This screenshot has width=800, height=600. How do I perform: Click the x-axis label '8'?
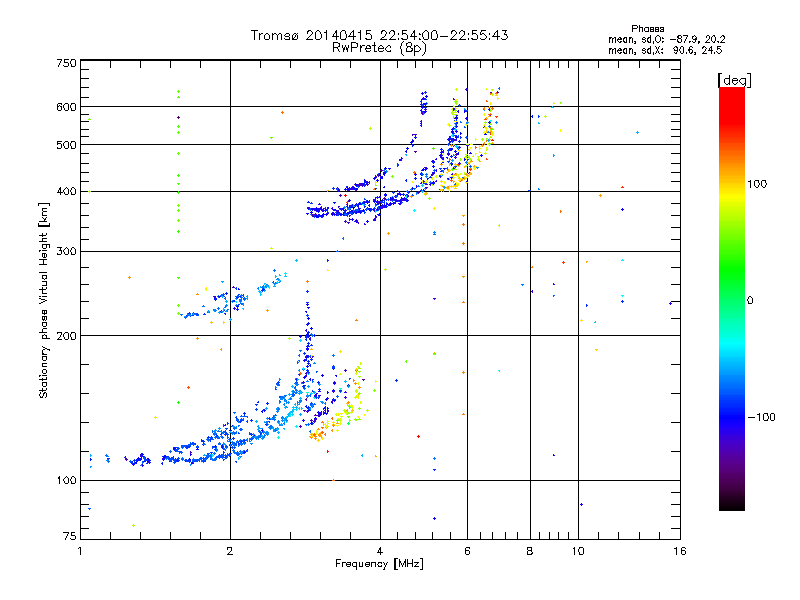(x=530, y=551)
